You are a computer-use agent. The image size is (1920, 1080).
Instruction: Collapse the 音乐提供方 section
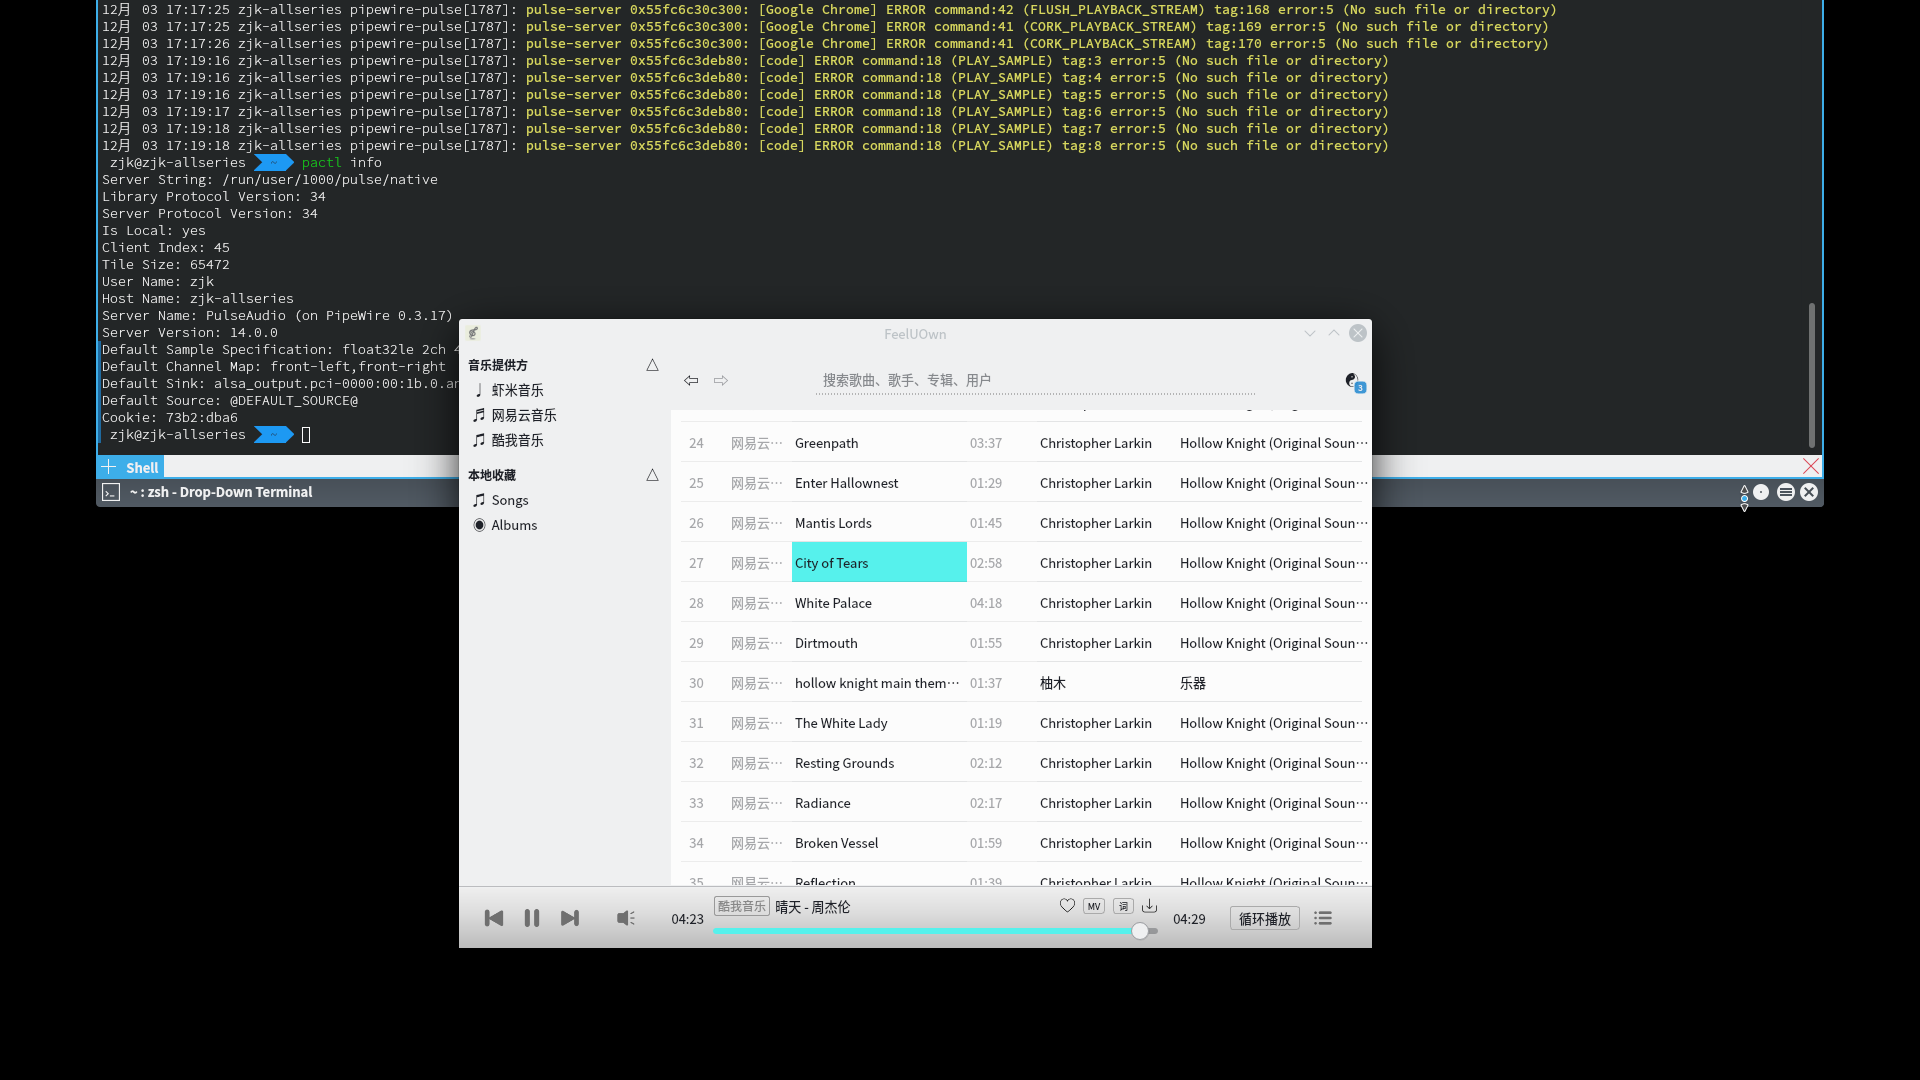652,365
